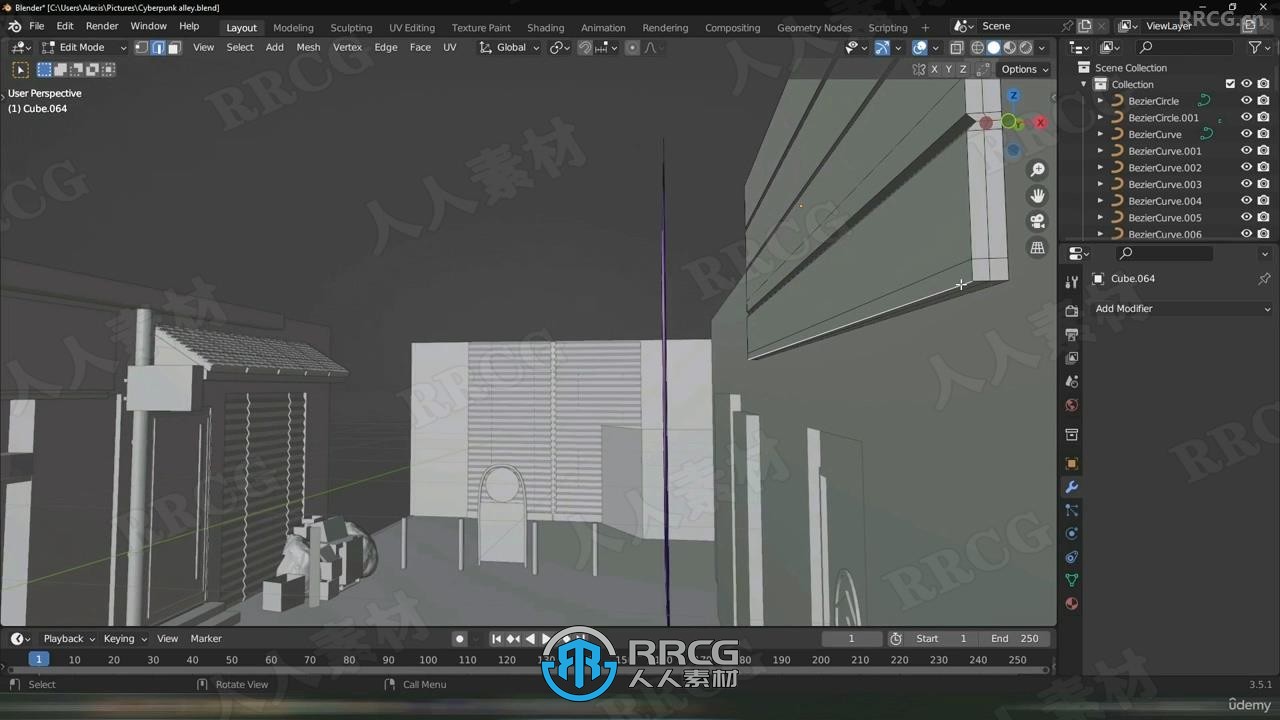The height and width of the screenshot is (720, 1280).
Task: Open the Particles properties tab
Action: [1072, 510]
